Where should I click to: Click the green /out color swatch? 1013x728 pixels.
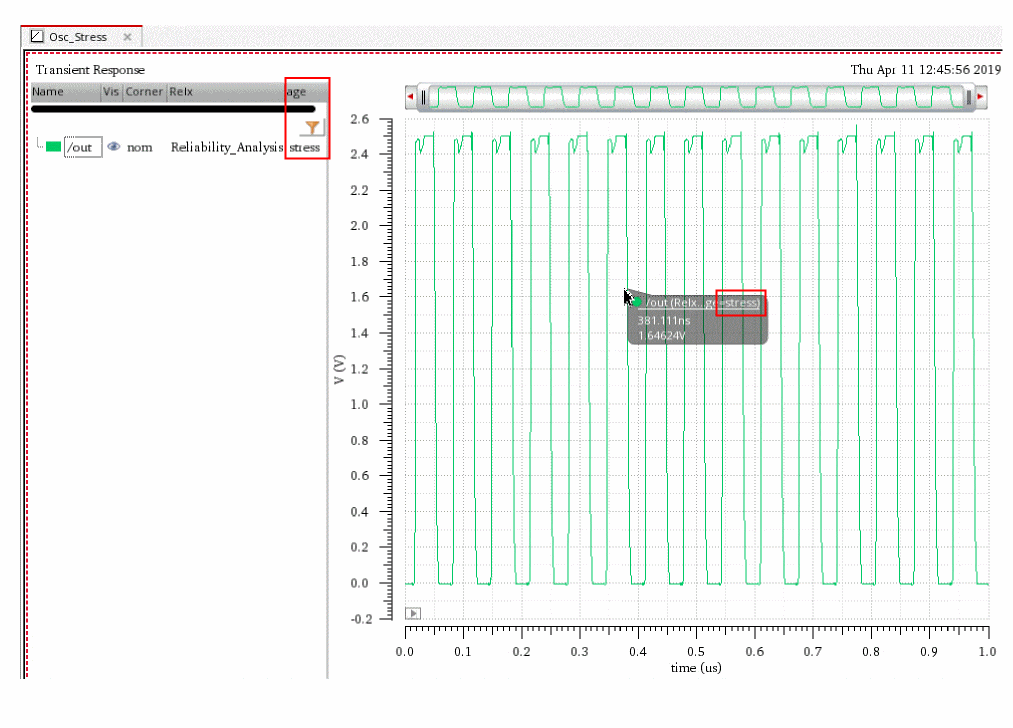coord(53,147)
